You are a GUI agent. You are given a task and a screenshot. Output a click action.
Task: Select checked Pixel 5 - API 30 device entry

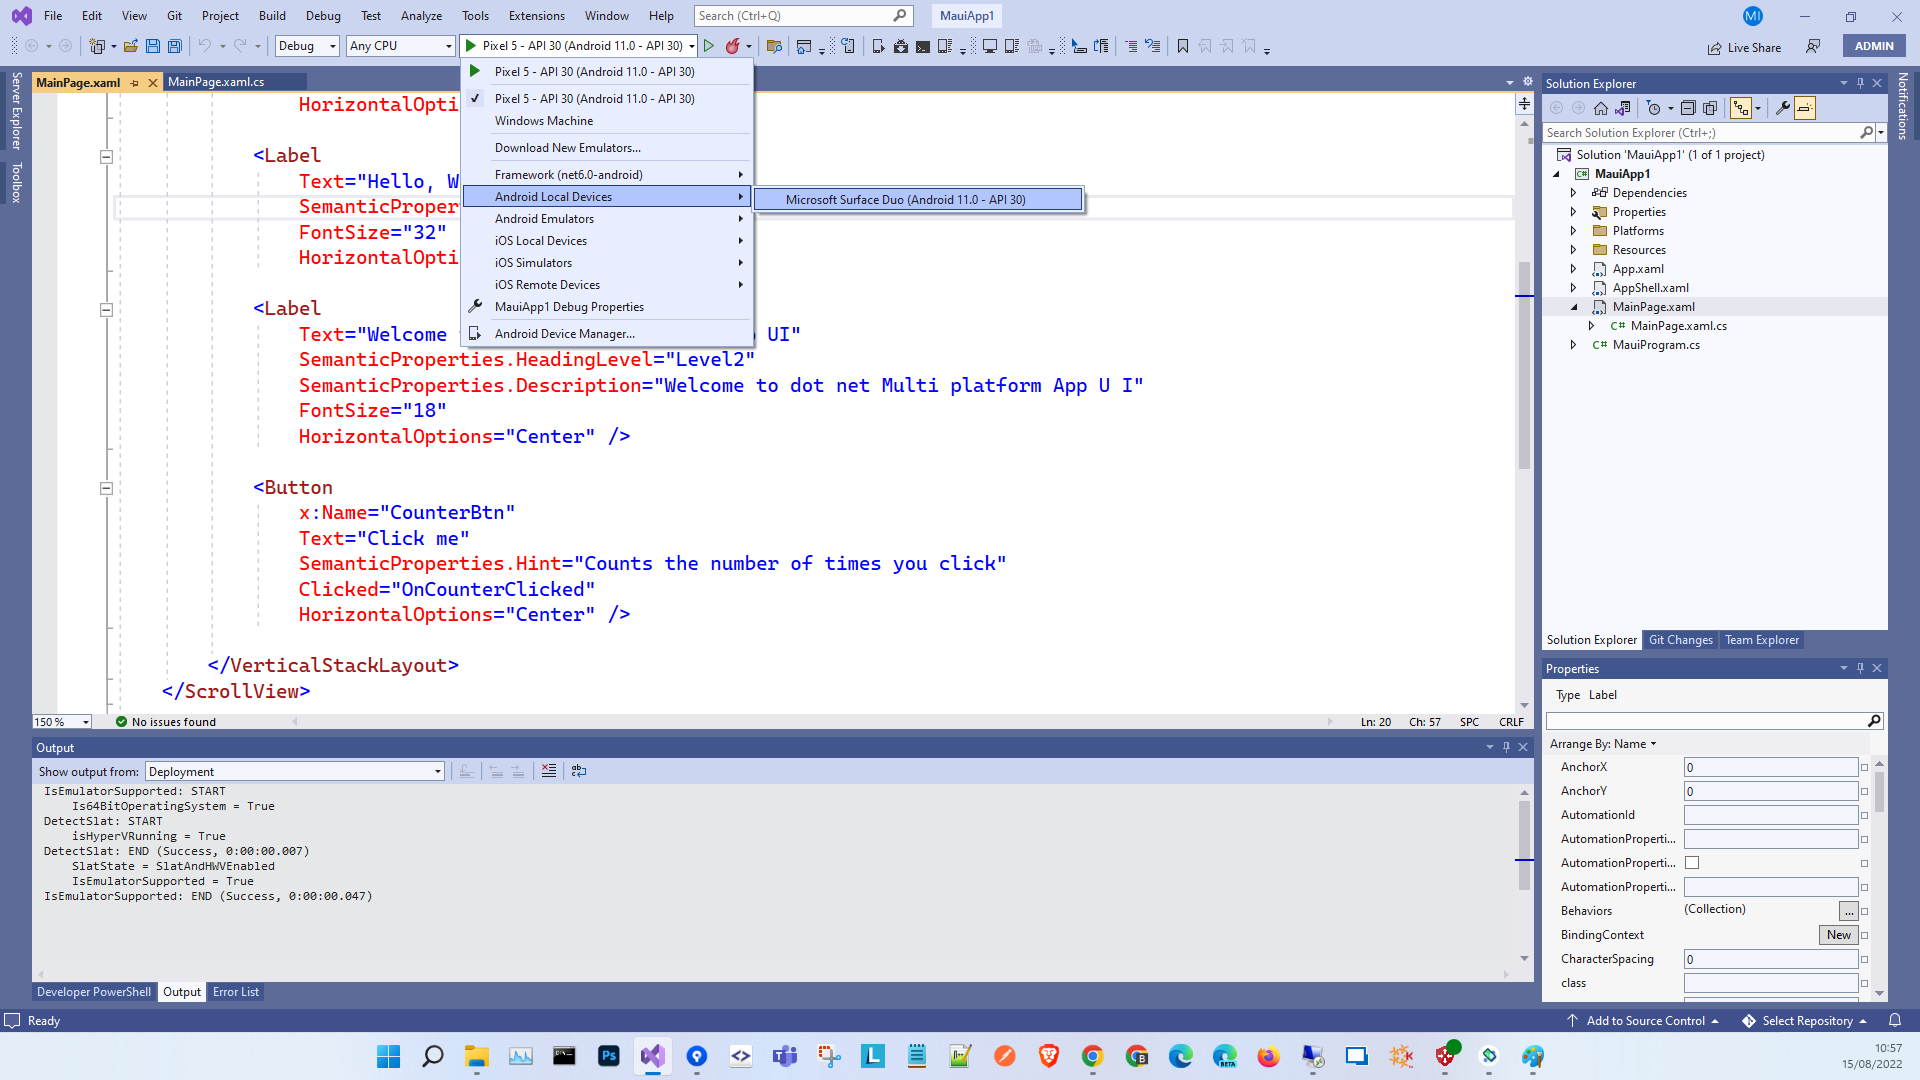[x=607, y=98]
